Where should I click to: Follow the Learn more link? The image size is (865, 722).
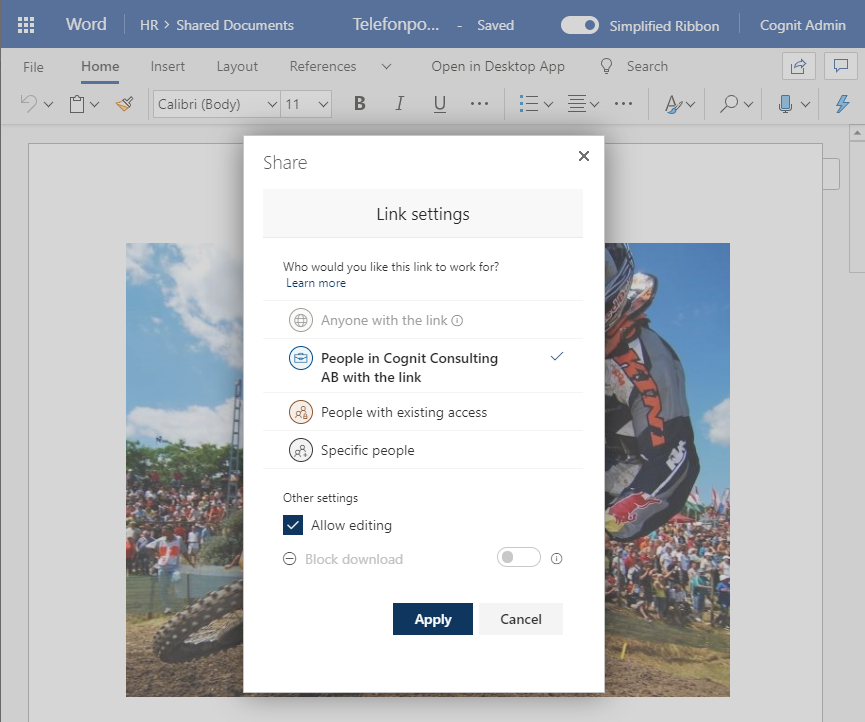click(x=316, y=283)
